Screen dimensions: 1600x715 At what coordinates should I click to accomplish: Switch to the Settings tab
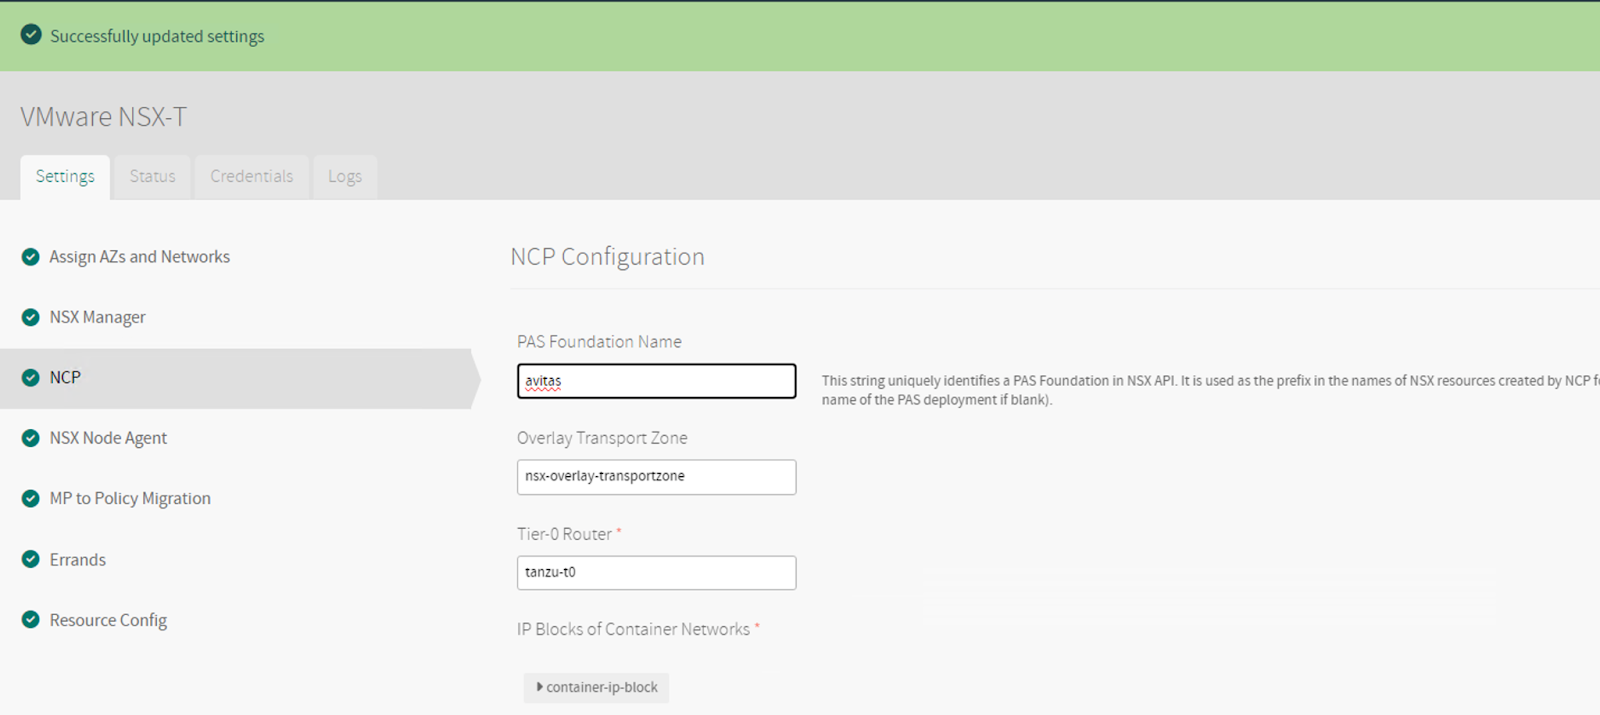click(65, 177)
